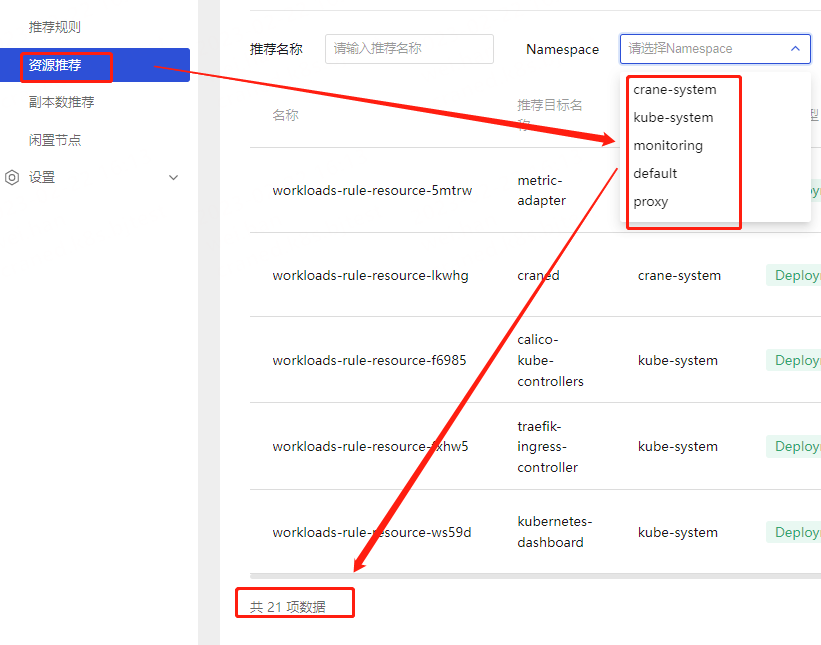Click workloads-rule-resource-ws59d row name

point(372,532)
